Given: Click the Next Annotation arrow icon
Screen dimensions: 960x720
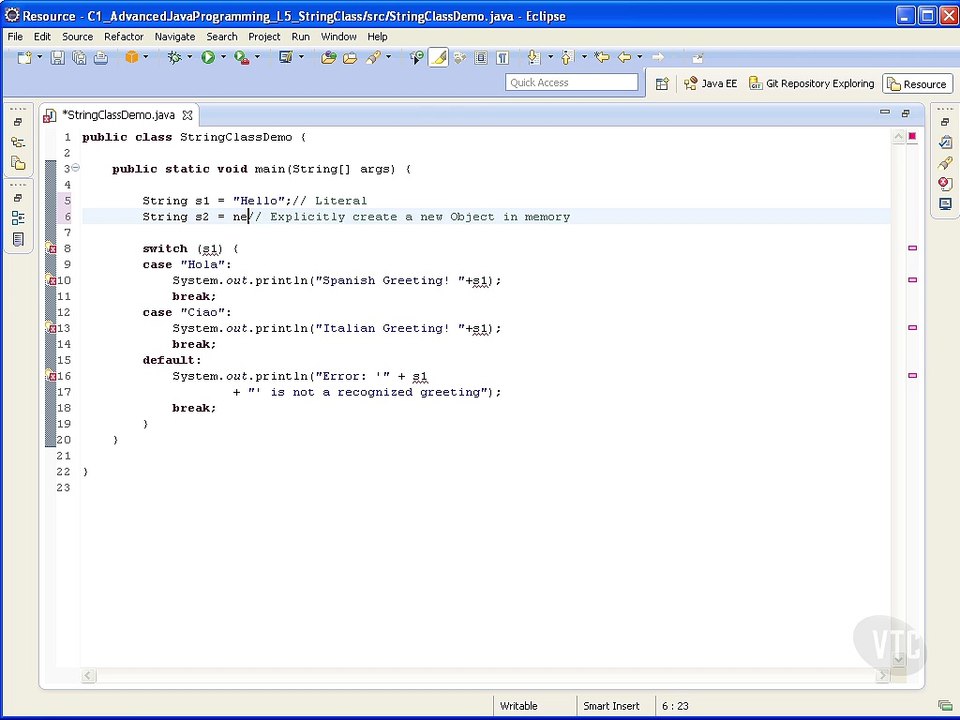Looking at the screenshot, I should (x=534, y=58).
